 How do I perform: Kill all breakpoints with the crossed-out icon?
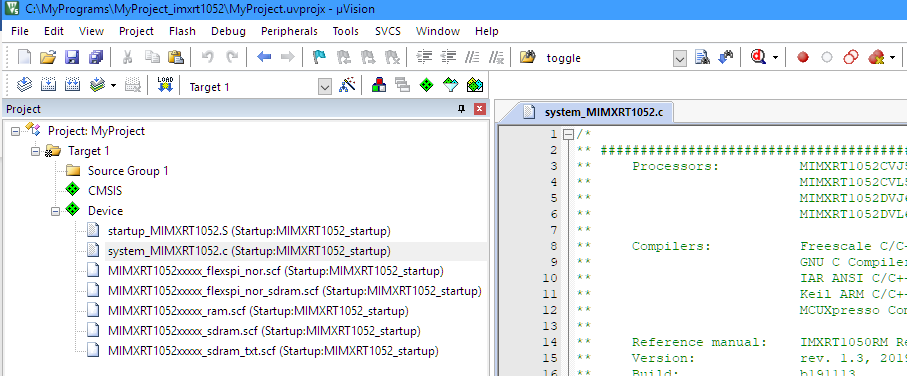(876, 57)
